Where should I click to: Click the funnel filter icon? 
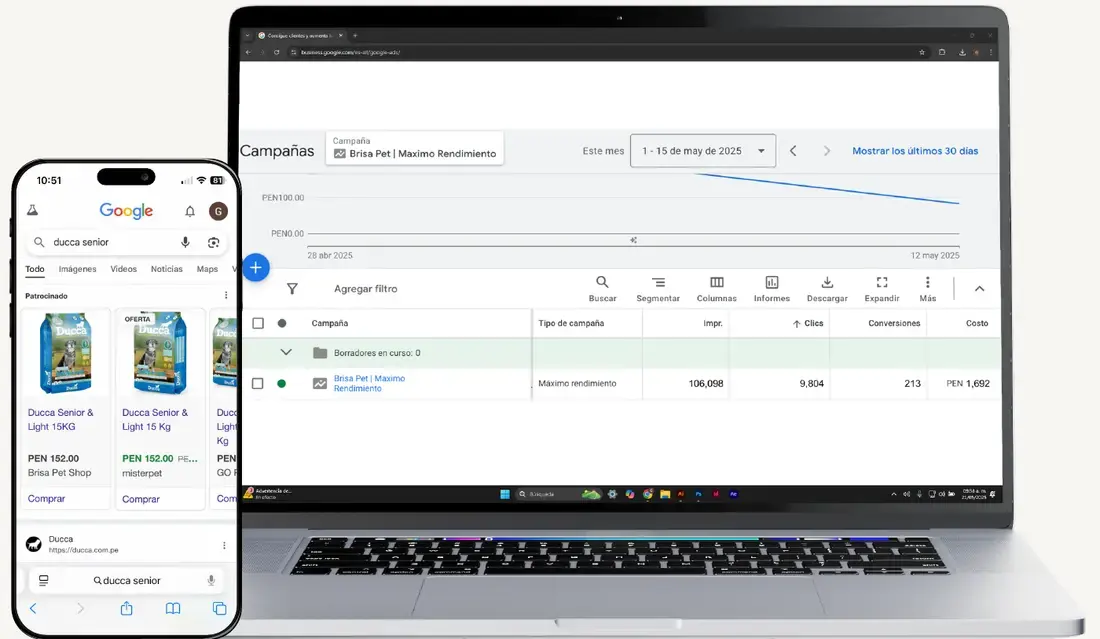tap(293, 288)
